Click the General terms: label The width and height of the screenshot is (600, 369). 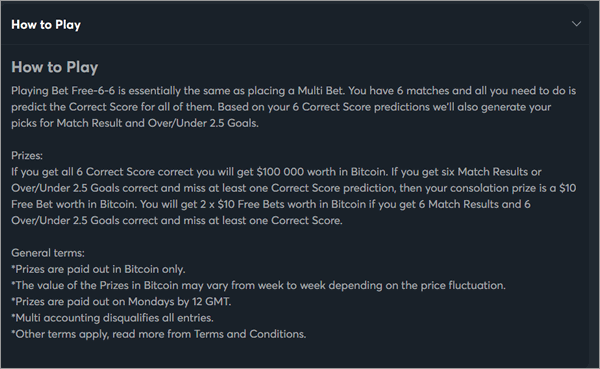pos(48,253)
